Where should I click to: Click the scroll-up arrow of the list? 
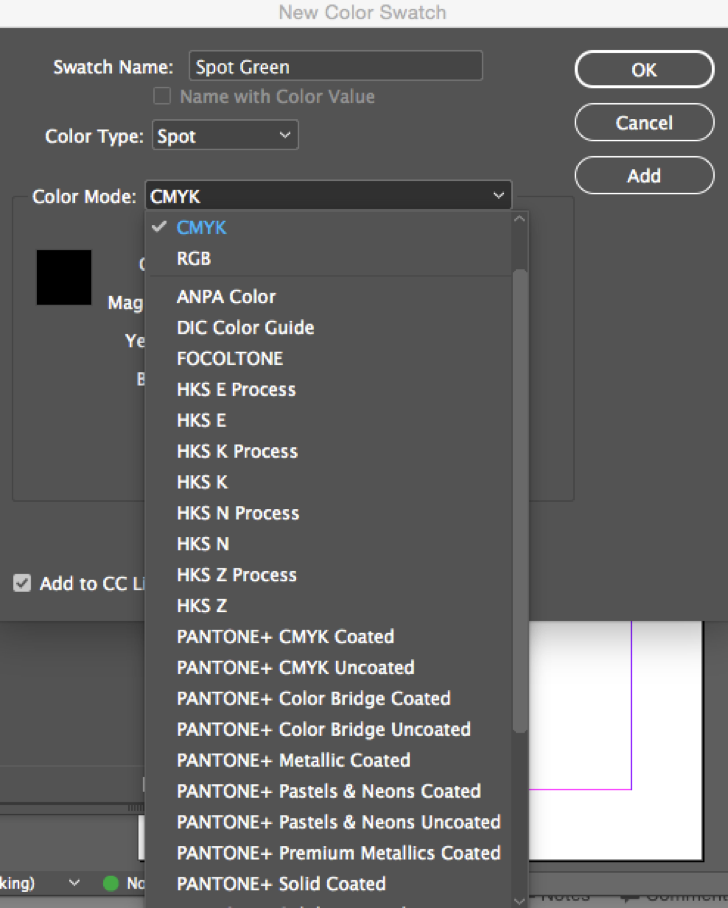point(520,219)
